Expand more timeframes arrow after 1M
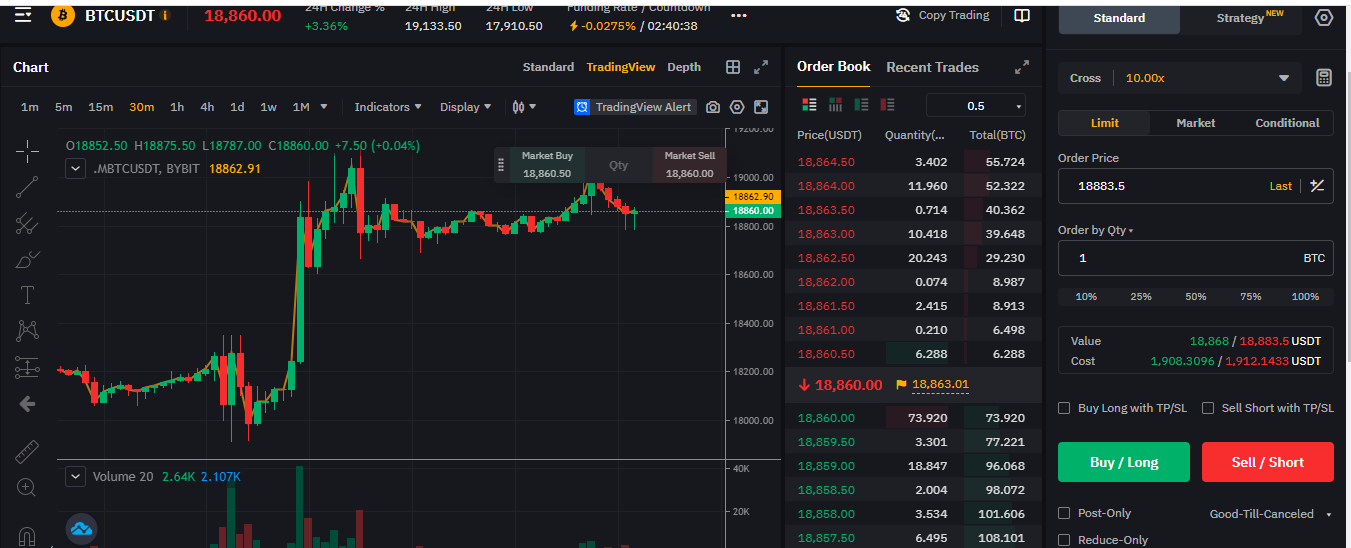 [x=323, y=107]
